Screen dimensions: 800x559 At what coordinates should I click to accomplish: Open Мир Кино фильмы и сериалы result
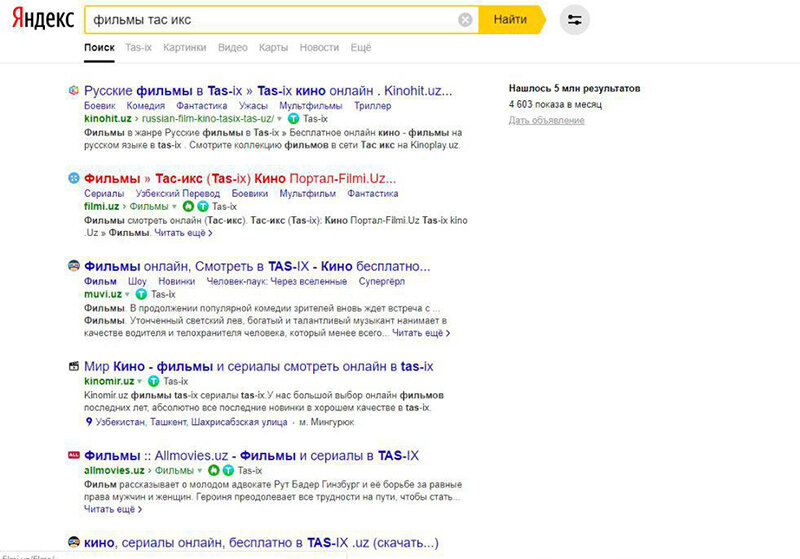258,366
